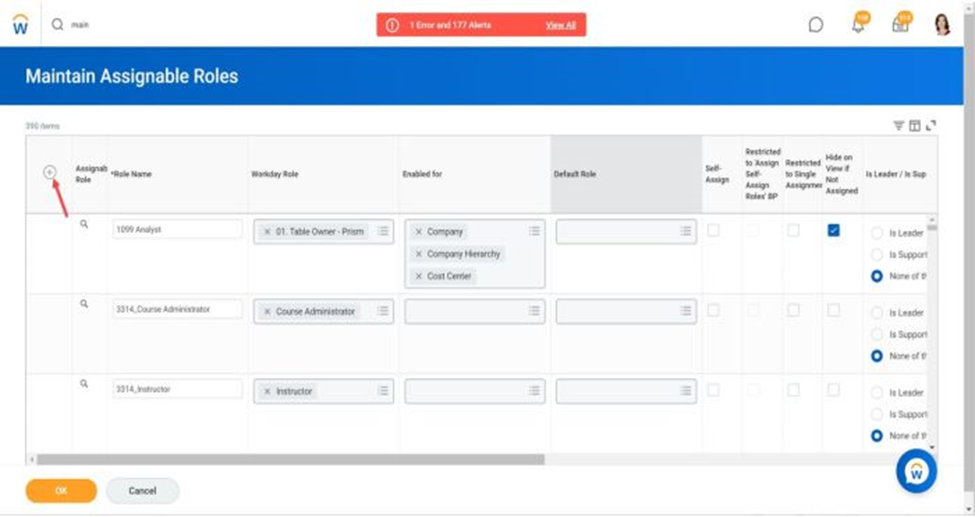The image size is (975, 517).
Task: Click the add row plus icon
Action: pos(50,173)
